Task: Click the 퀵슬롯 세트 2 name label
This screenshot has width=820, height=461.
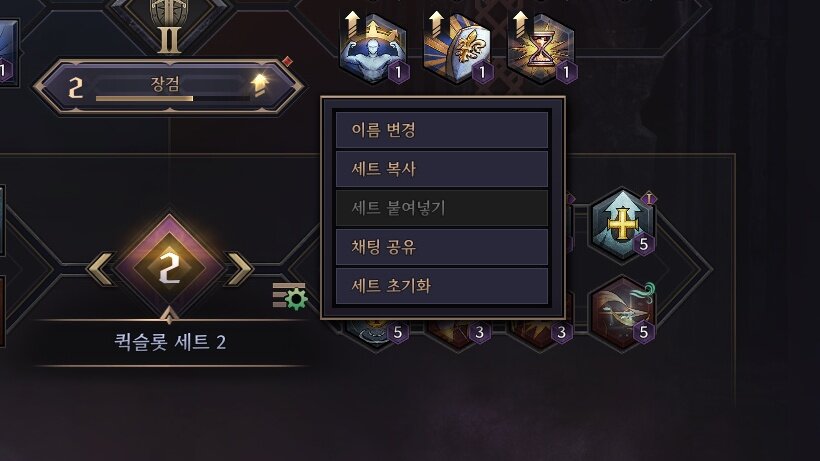Action: [170, 342]
